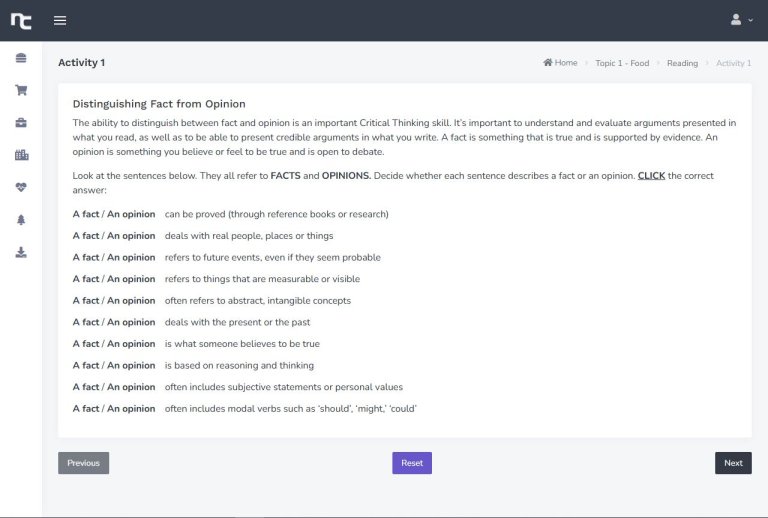Screen dimensions: 768x518
Task: Select the briefcase icon in sidebar
Action: [21, 122]
